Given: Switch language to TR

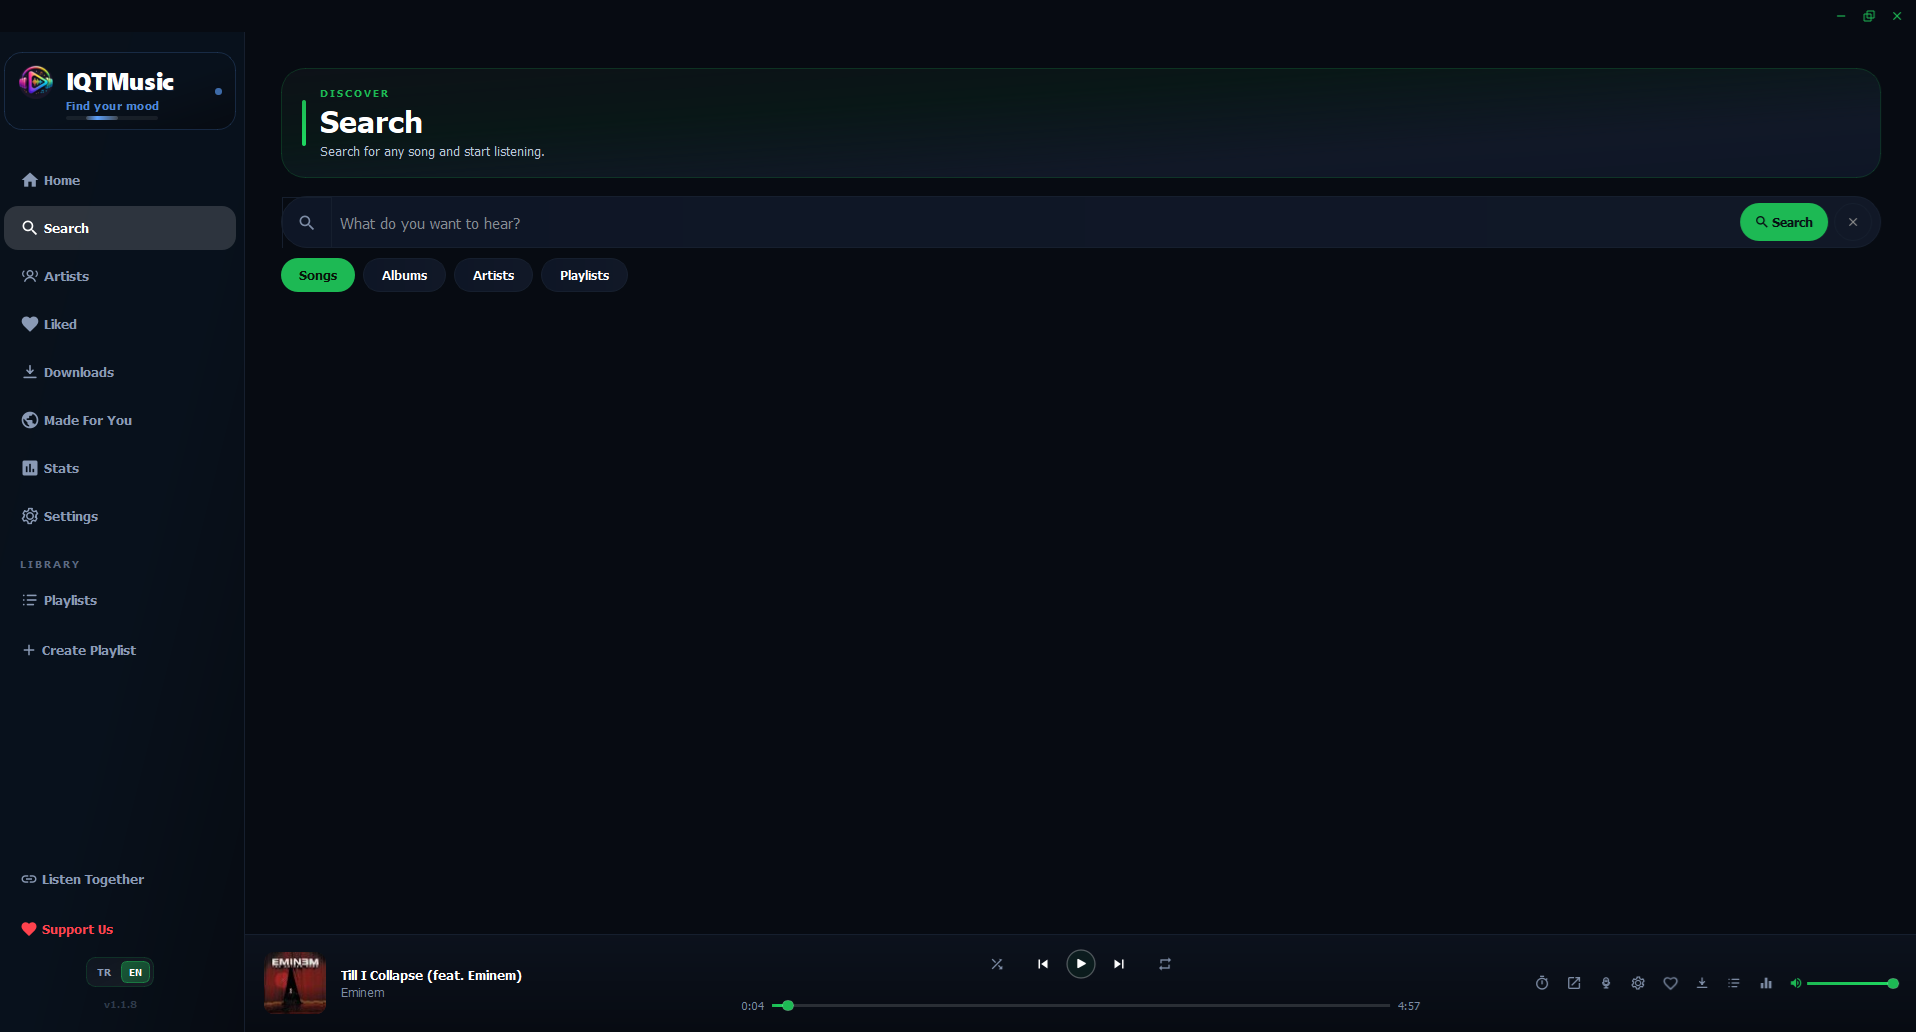Looking at the screenshot, I should coord(104,972).
